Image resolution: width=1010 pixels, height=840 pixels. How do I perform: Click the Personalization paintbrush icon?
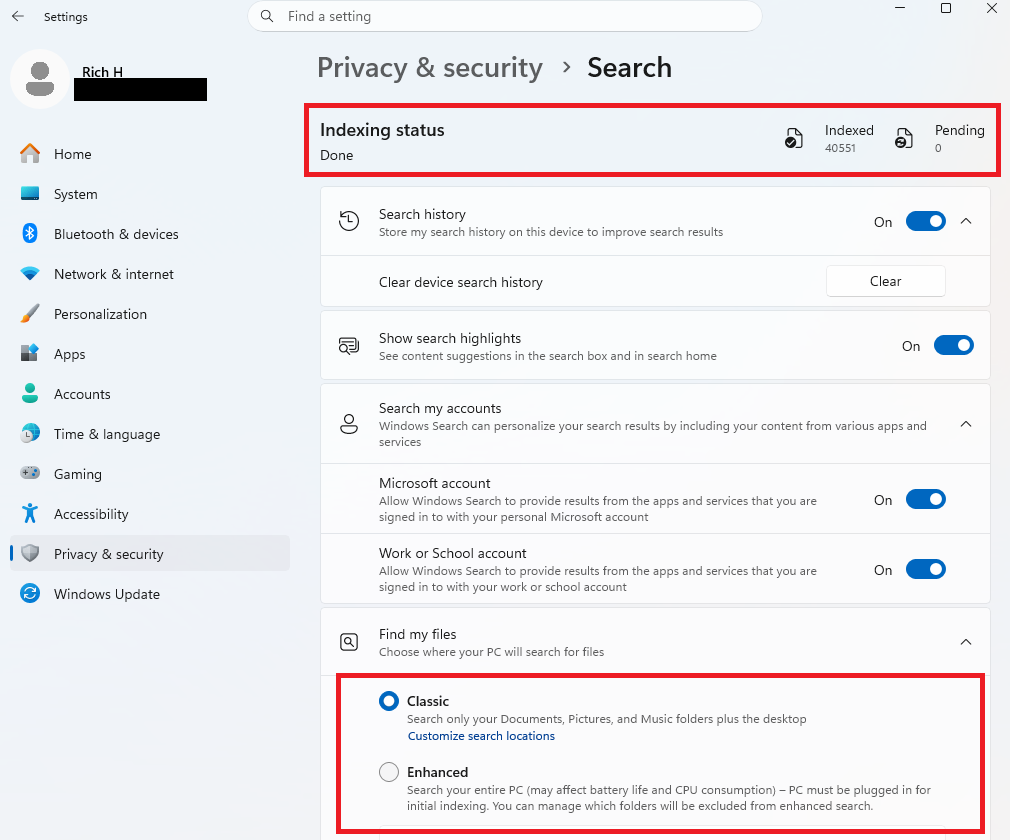click(x=30, y=314)
